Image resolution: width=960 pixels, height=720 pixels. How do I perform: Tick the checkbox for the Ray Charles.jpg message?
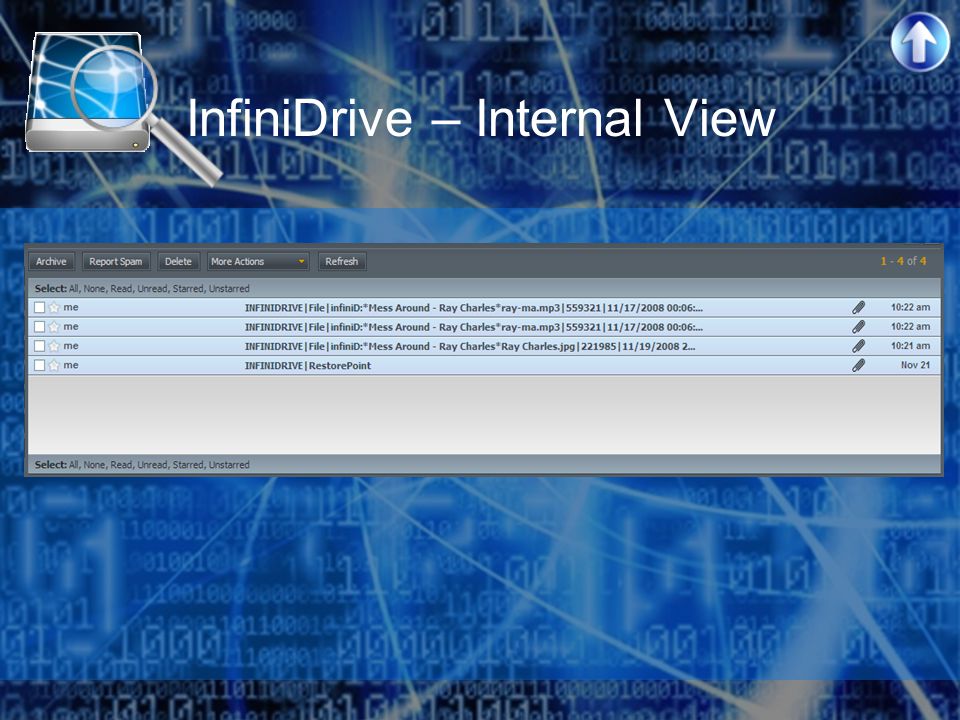tap(39, 346)
